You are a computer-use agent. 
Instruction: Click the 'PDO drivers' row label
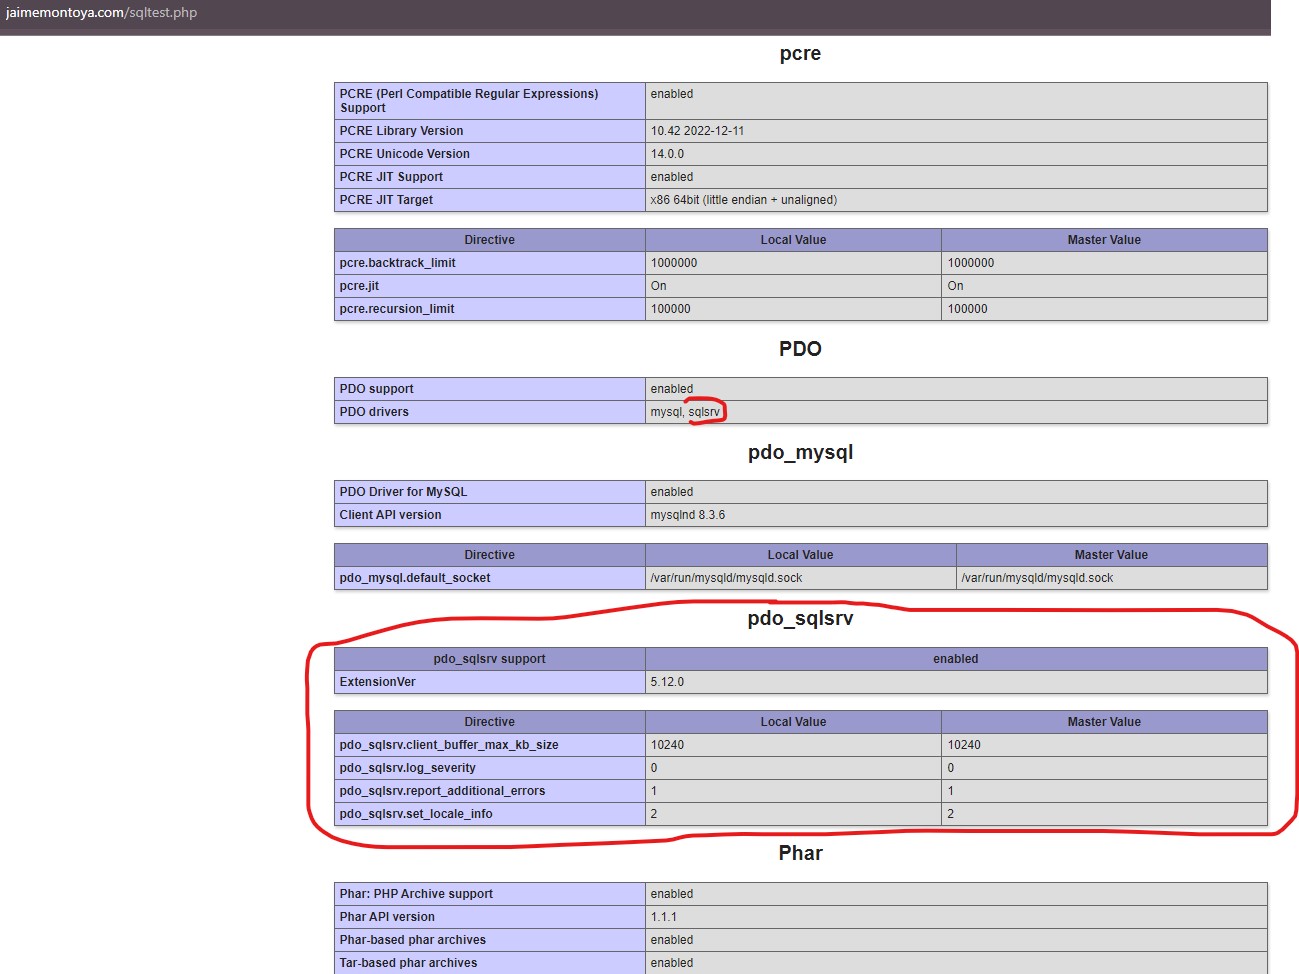[374, 412]
